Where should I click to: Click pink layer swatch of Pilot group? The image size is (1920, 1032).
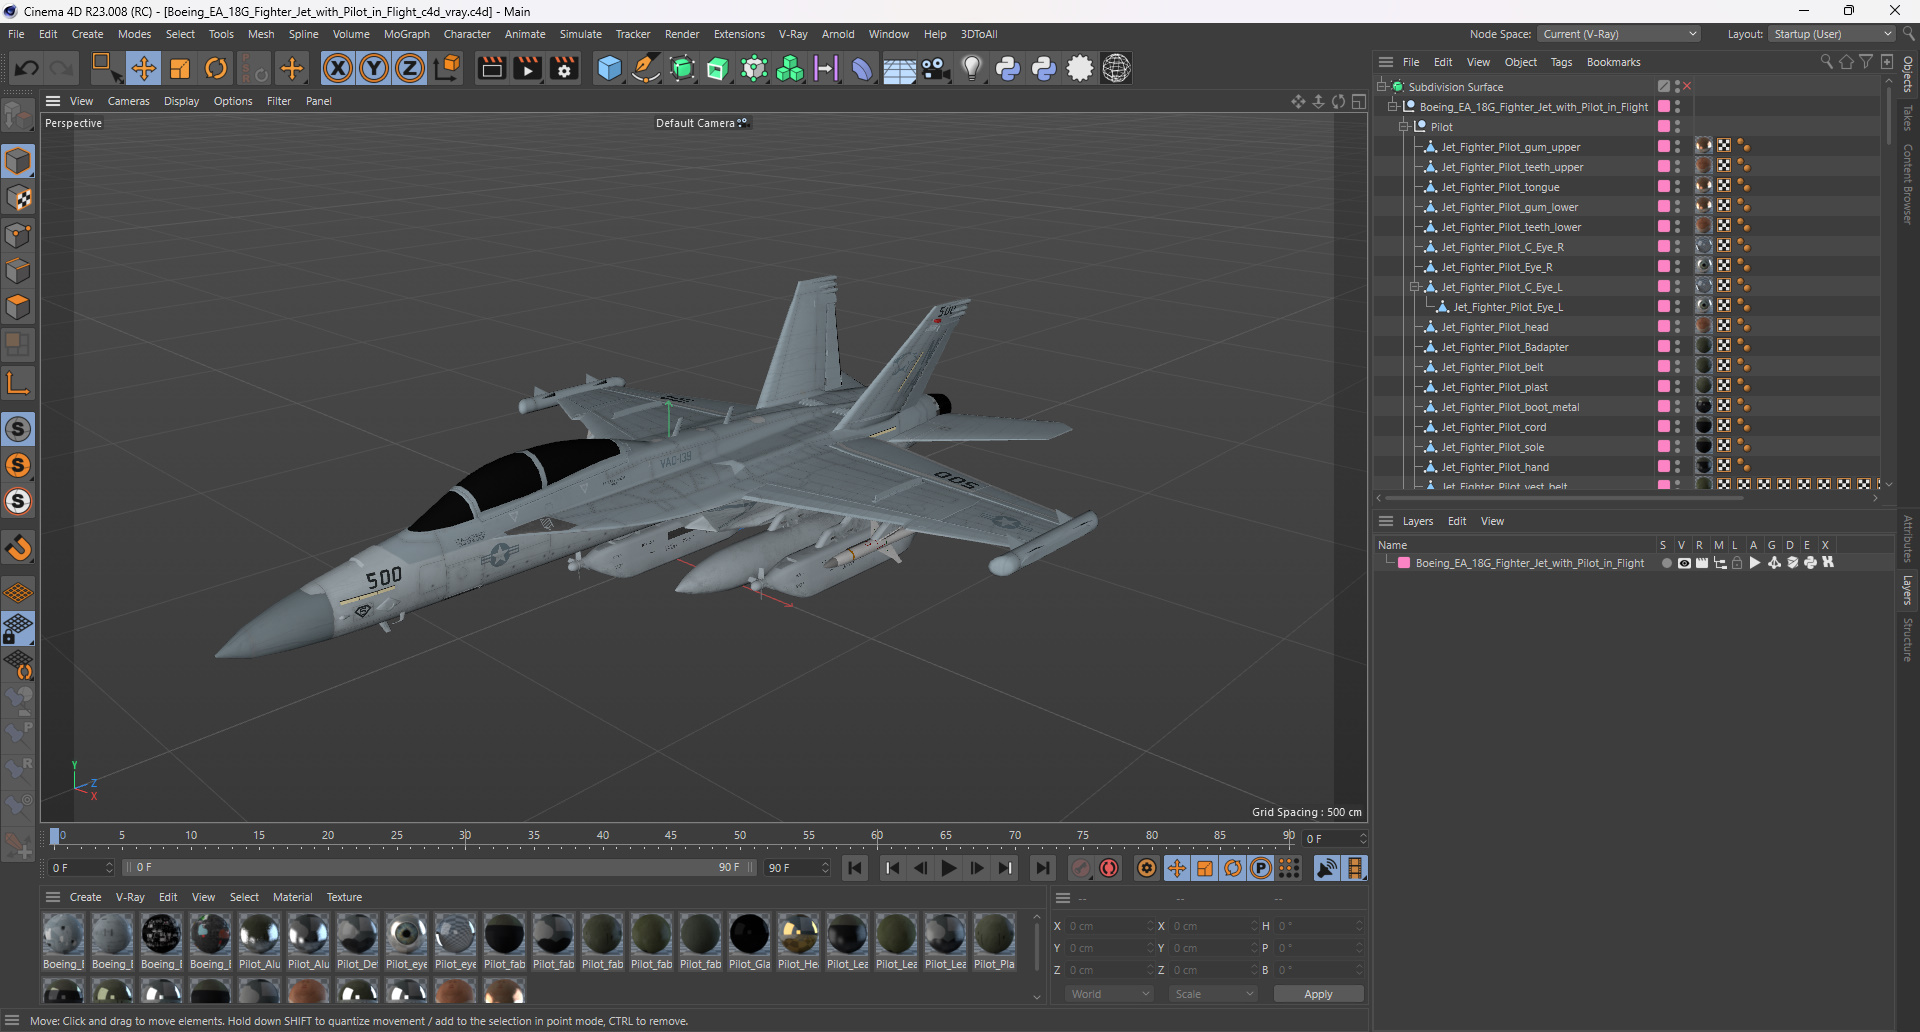click(x=1664, y=126)
